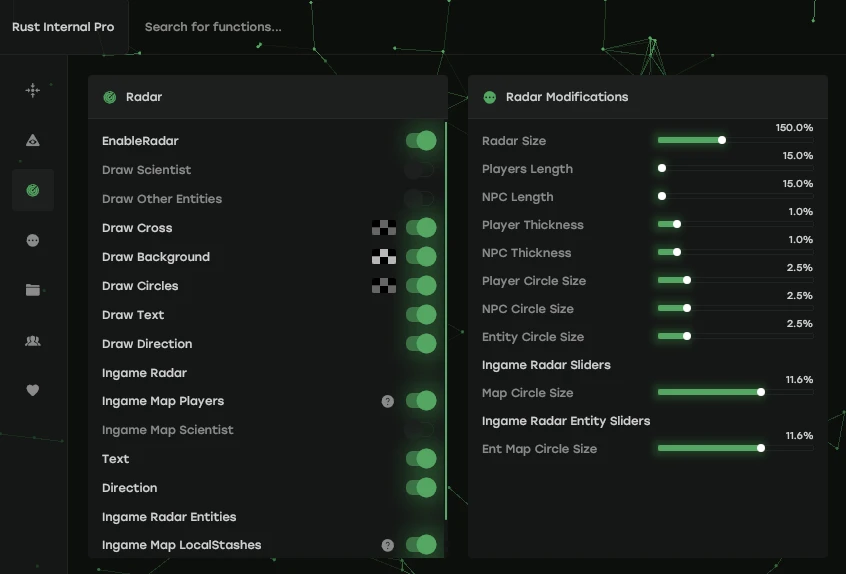The height and width of the screenshot is (574, 846).
Task: Click the Ingame Radar Sliders heading
Action: tap(546, 365)
